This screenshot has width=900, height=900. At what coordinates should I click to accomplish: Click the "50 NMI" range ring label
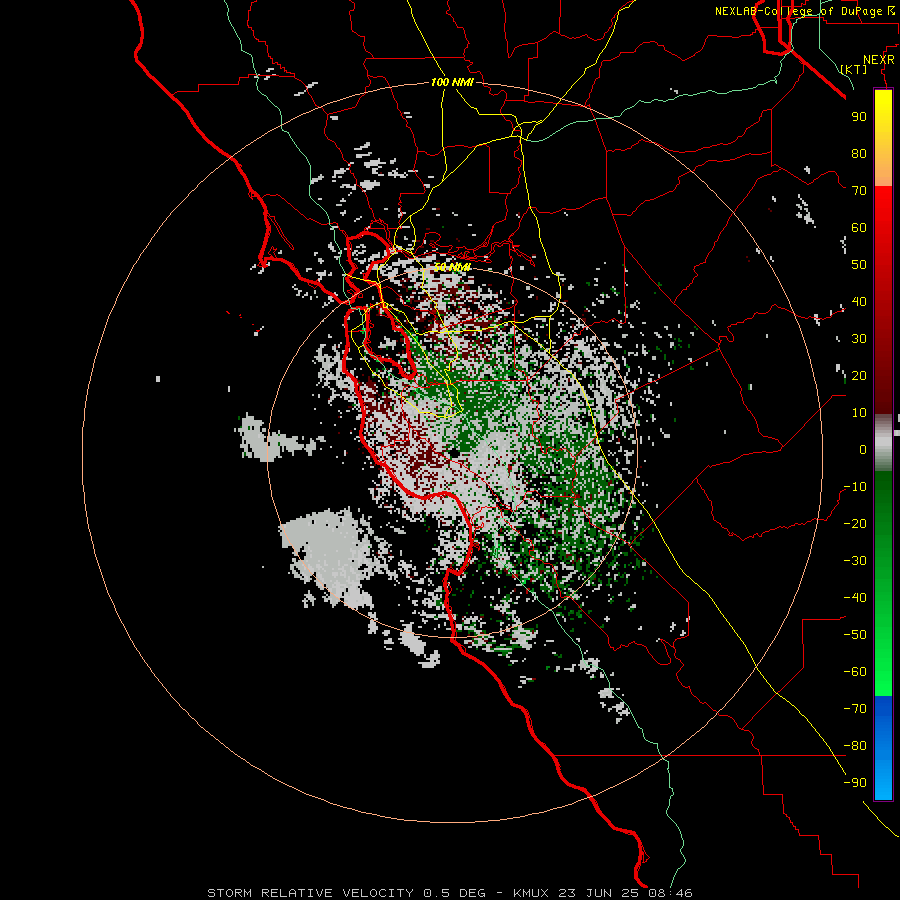pos(452,267)
